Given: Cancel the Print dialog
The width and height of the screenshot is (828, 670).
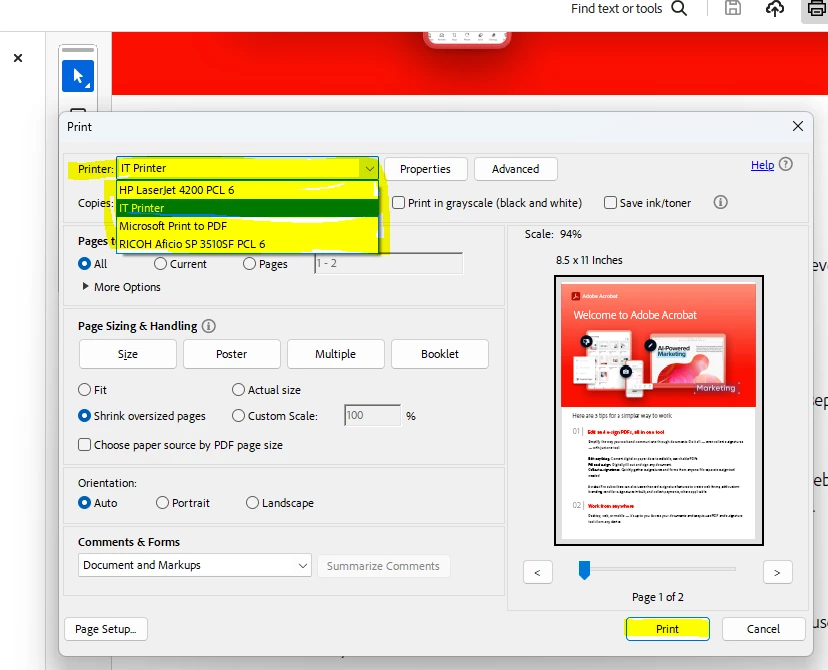Looking at the screenshot, I should point(763,629).
